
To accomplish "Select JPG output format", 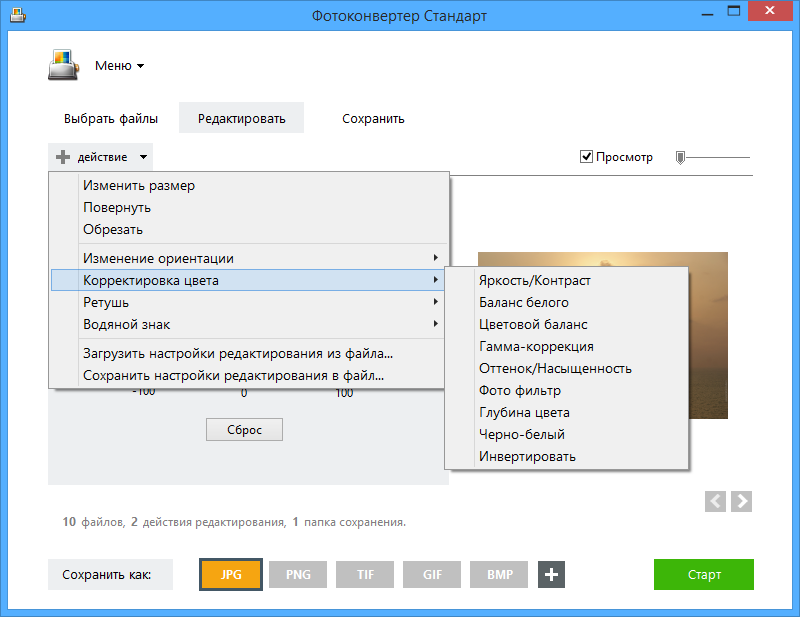I will (231, 575).
